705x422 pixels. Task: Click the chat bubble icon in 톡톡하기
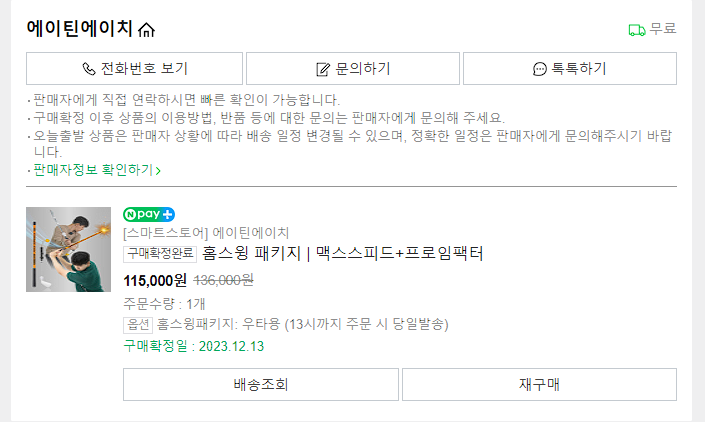(x=540, y=69)
